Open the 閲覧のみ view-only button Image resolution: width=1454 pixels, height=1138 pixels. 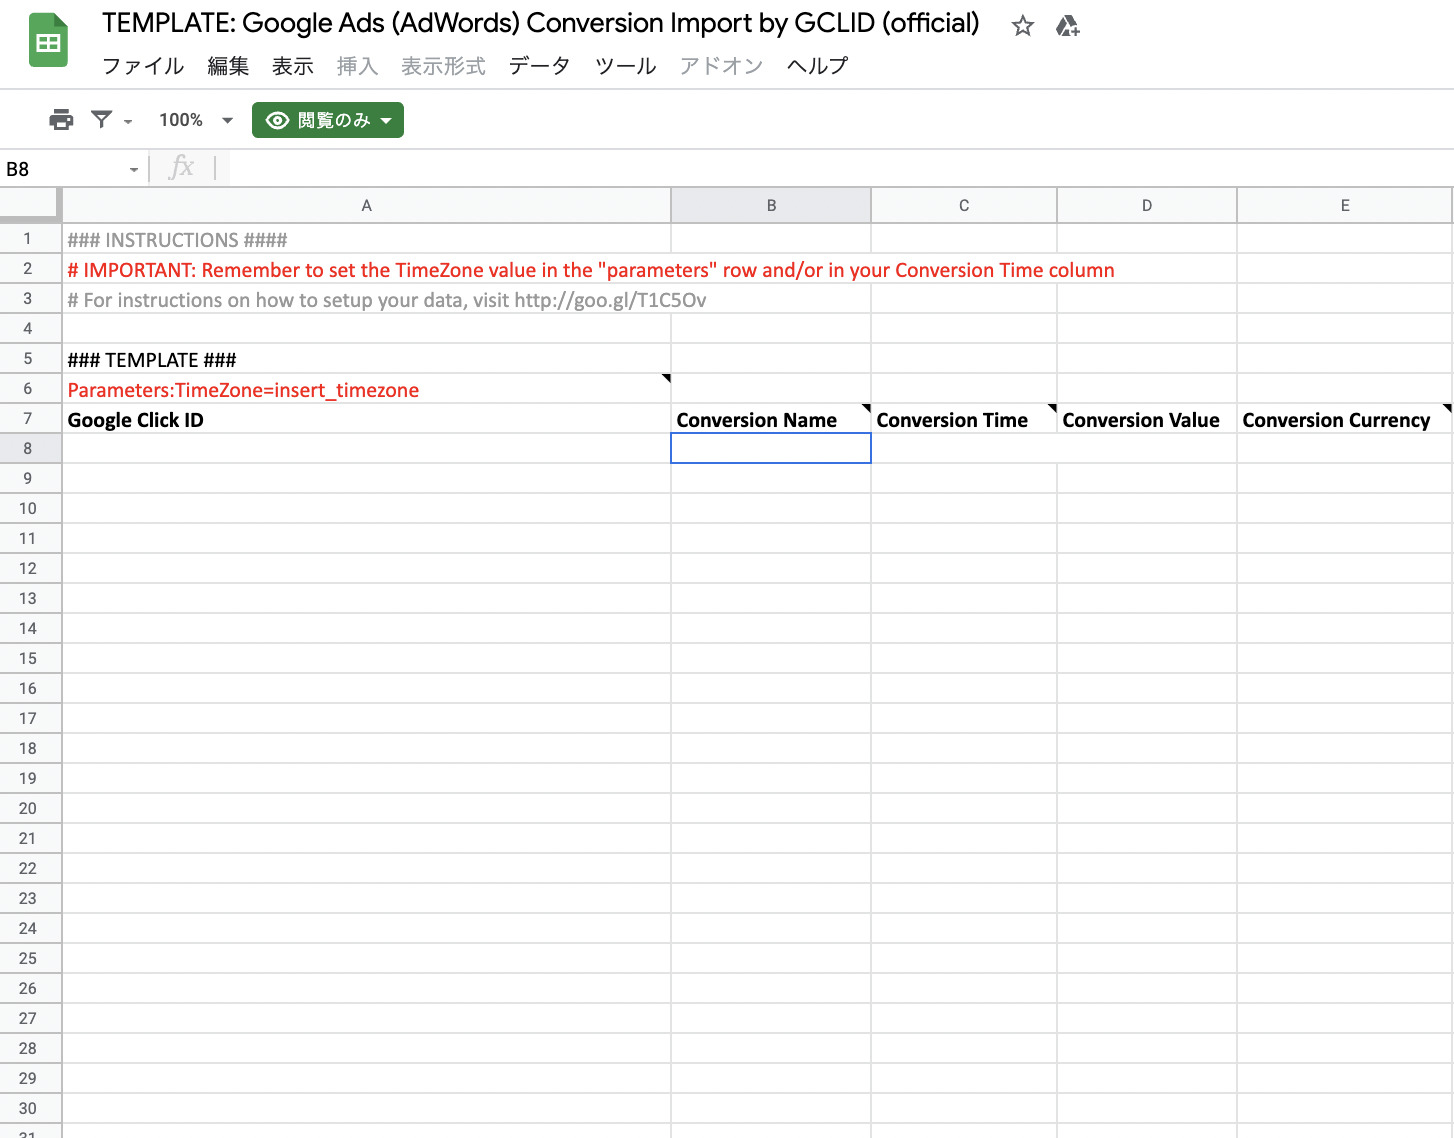click(327, 120)
